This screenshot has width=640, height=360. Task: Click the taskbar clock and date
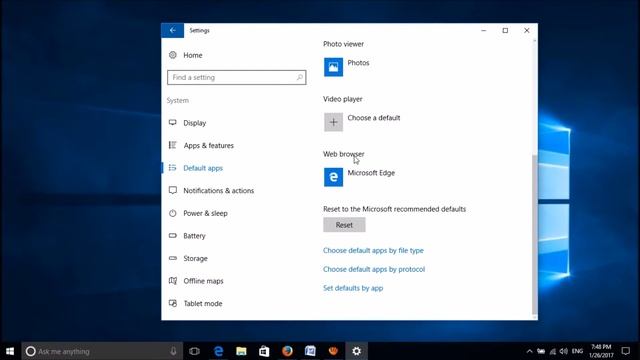click(601, 351)
